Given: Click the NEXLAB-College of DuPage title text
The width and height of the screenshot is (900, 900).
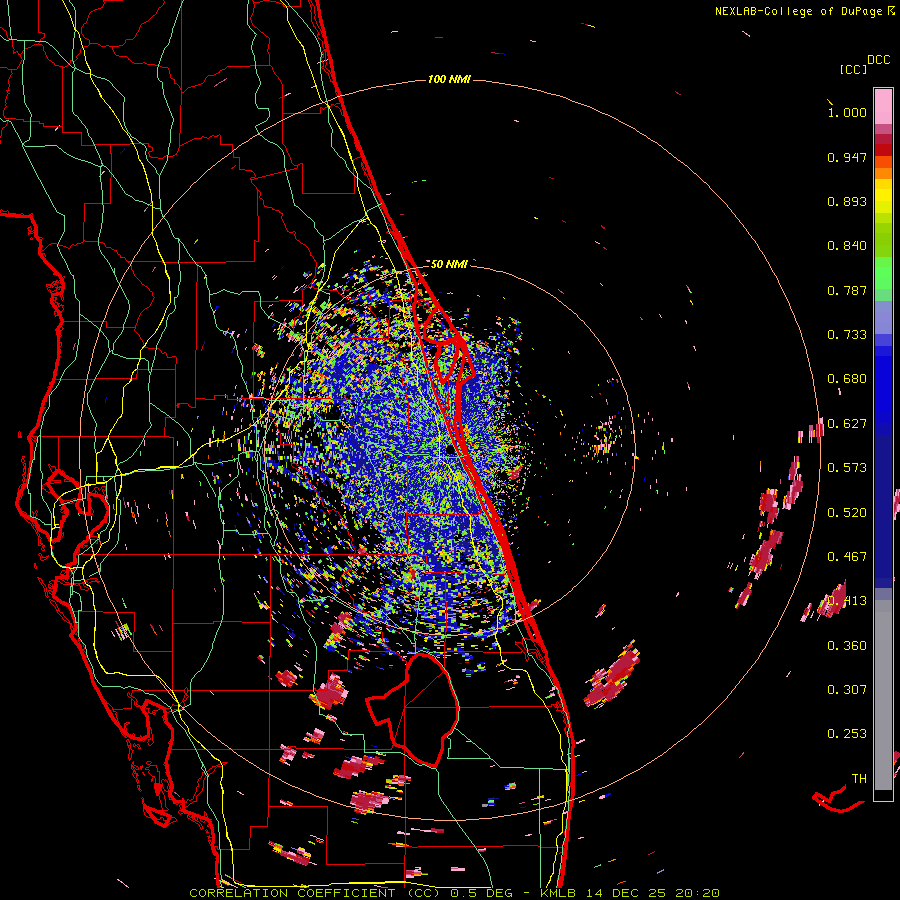Looking at the screenshot, I should tap(798, 11).
